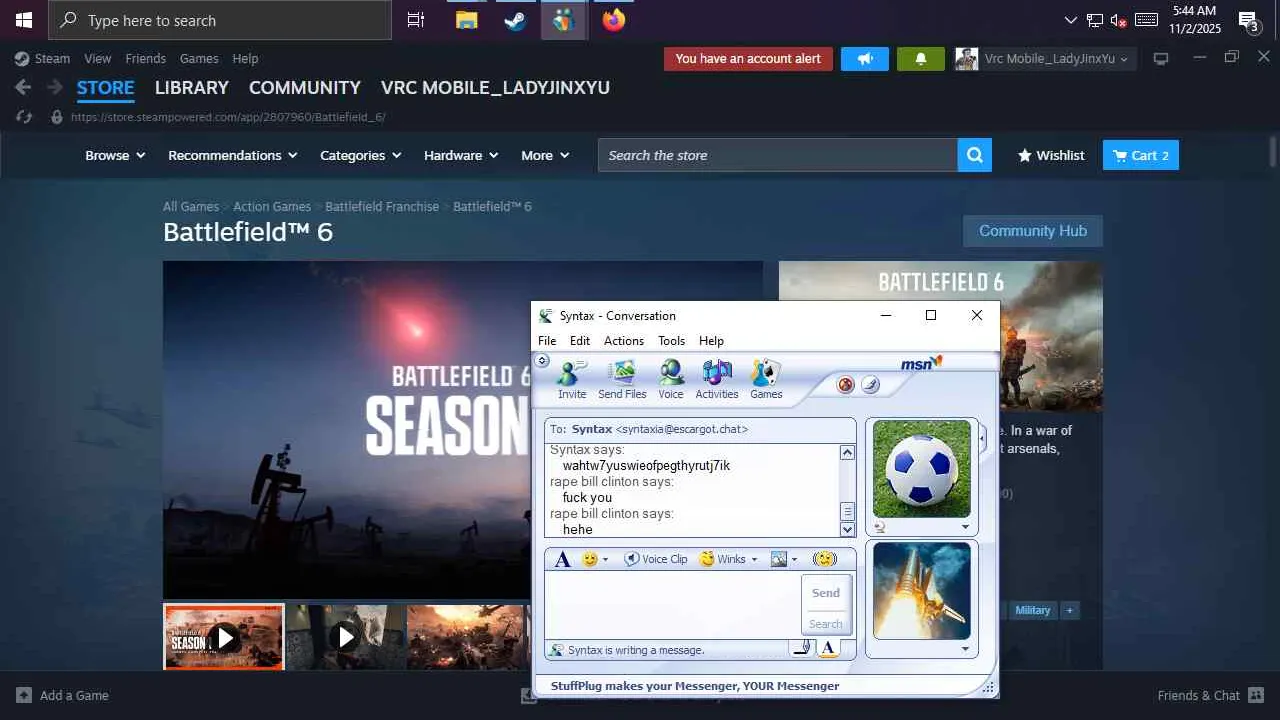
Task: Click the Action Games breadcrumb link
Action: click(x=272, y=206)
